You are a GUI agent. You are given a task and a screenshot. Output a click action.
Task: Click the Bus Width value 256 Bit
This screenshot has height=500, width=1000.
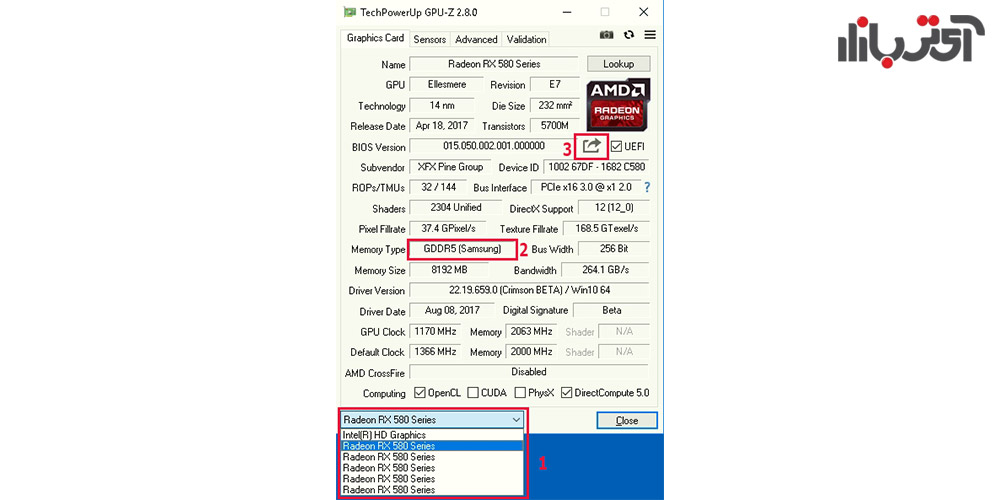[614, 249]
